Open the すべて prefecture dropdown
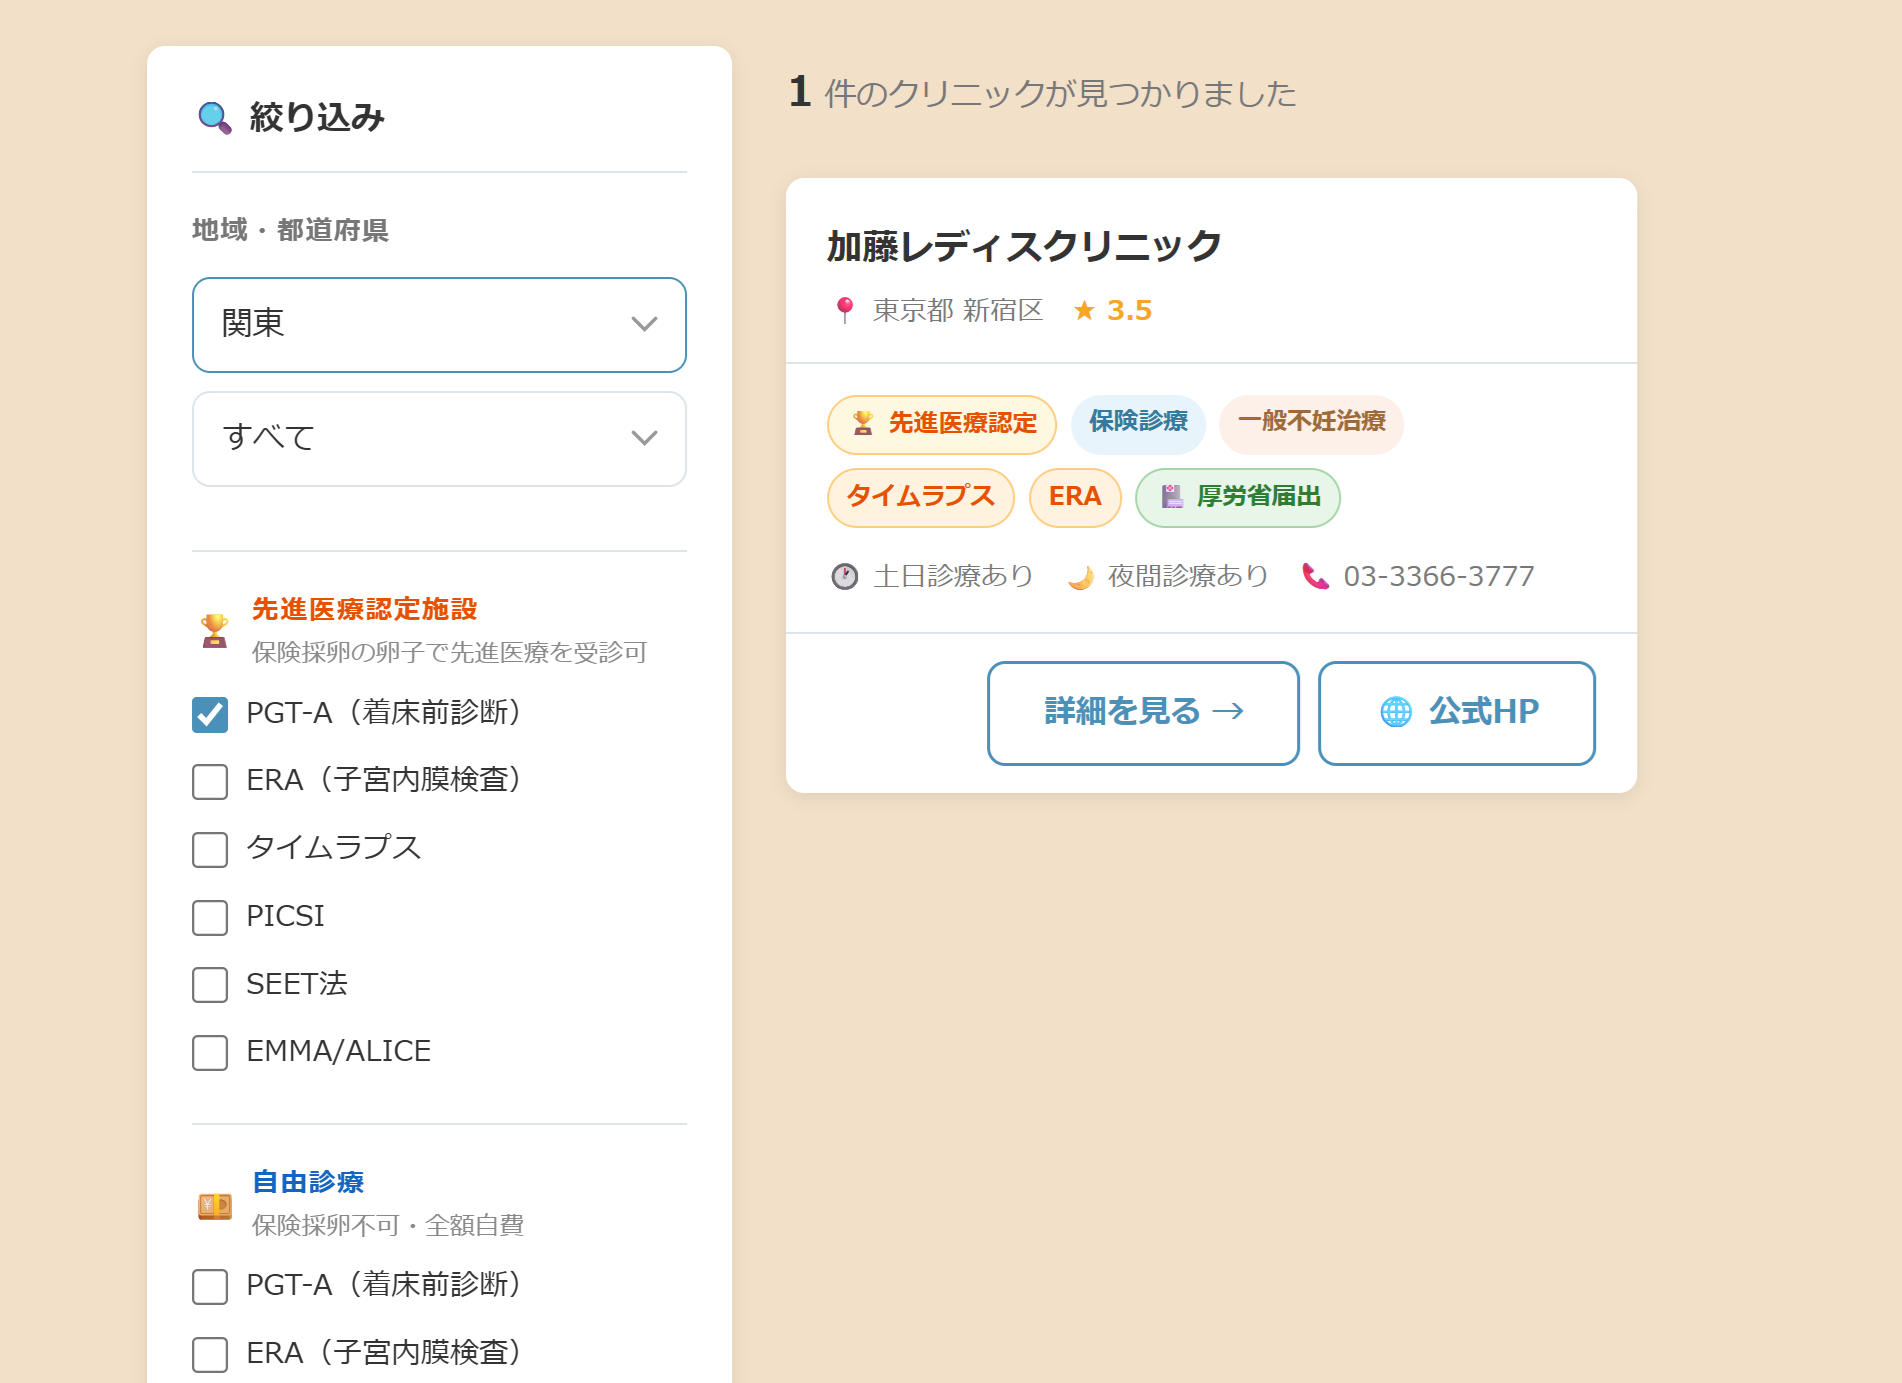Image resolution: width=1902 pixels, height=1383 pixels. click(439, 438)
